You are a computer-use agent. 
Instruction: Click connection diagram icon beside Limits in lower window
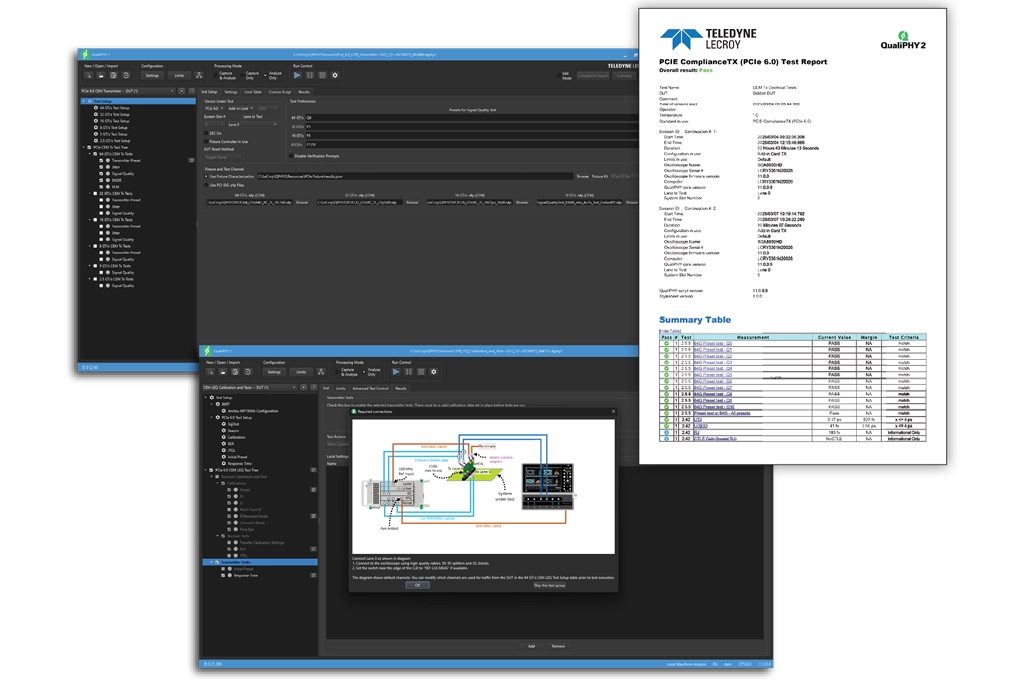click(321, 372)
